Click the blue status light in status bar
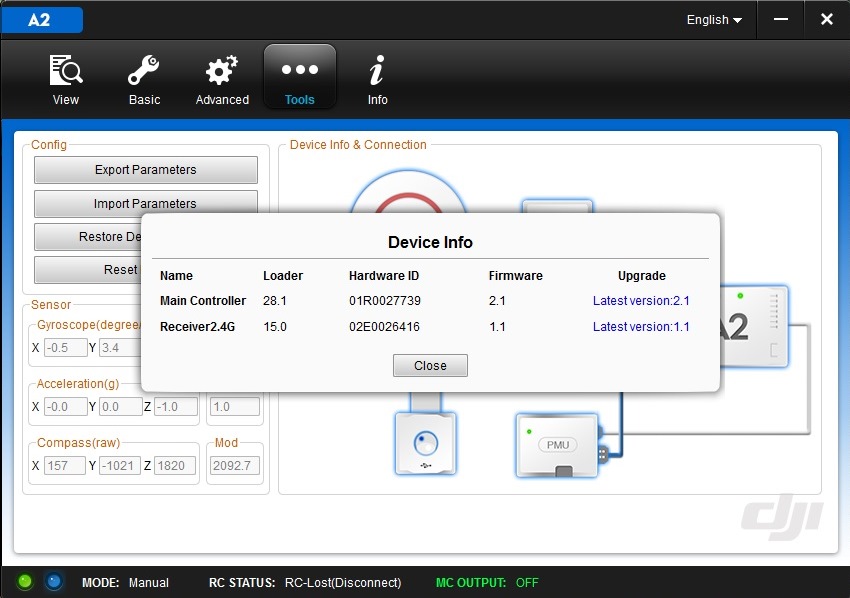The width and height of the screenshot is (850, 598). [x=54, y=582]
